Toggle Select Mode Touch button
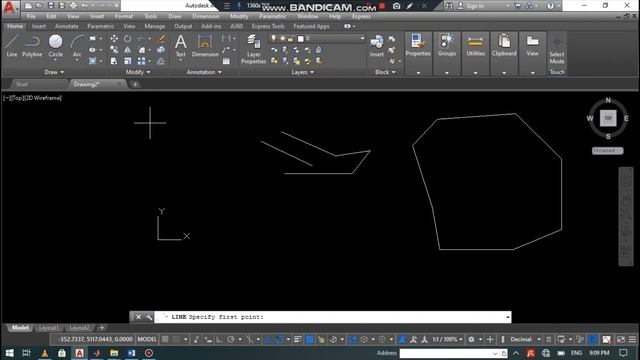 click(x=557, y=54)
